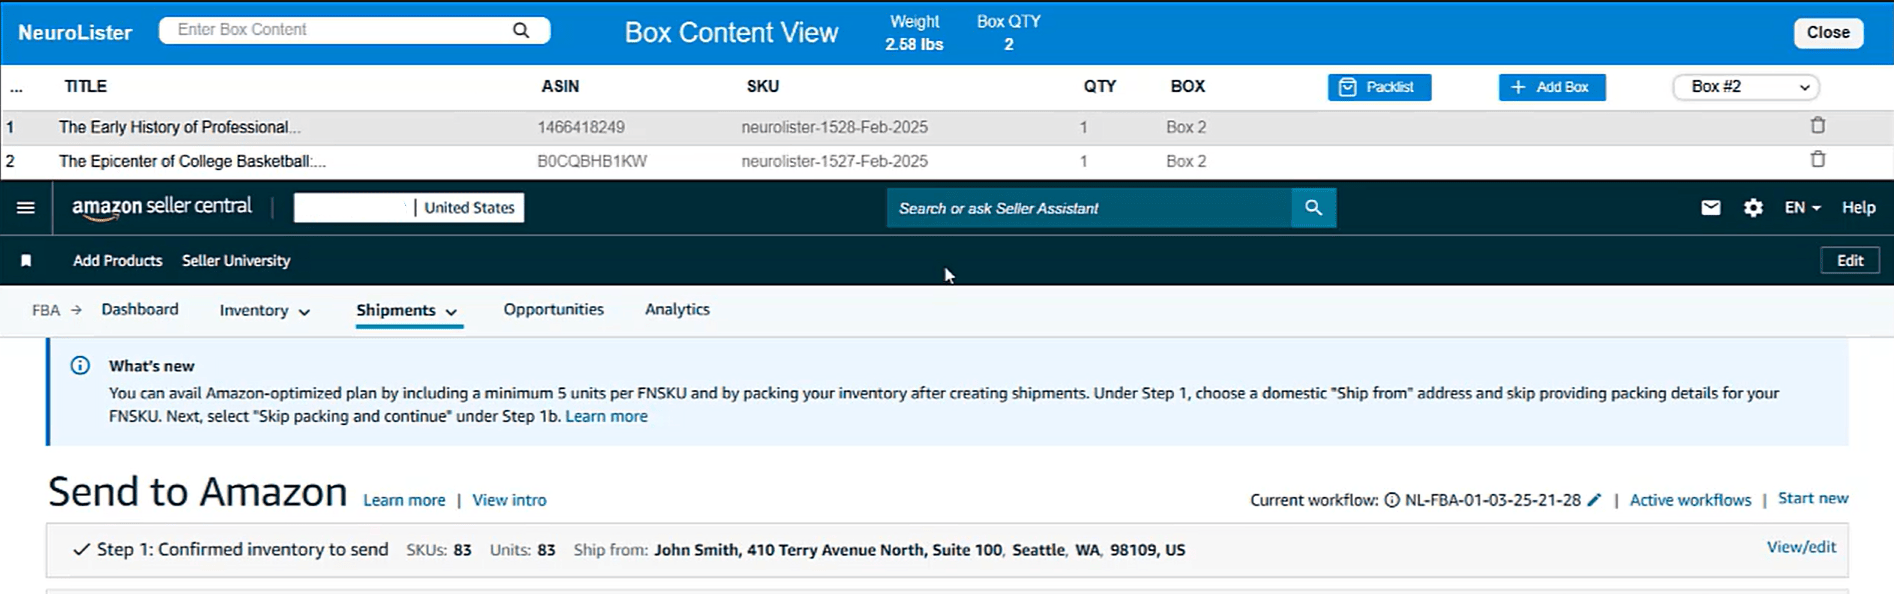Viewport: 1894px width, 594px height.
Task: Open the Inventory dropdown menu
Action: coord(264,311)
